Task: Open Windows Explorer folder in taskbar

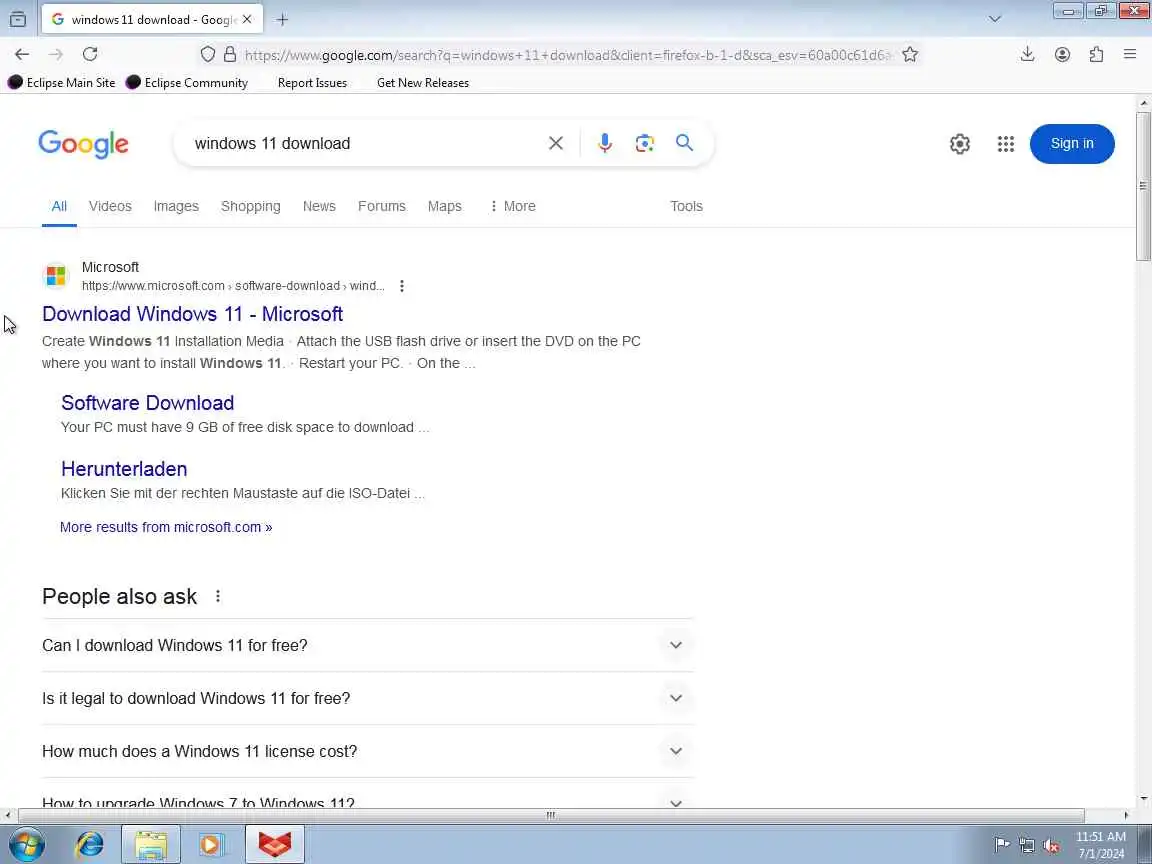Action: click(151, 844)
